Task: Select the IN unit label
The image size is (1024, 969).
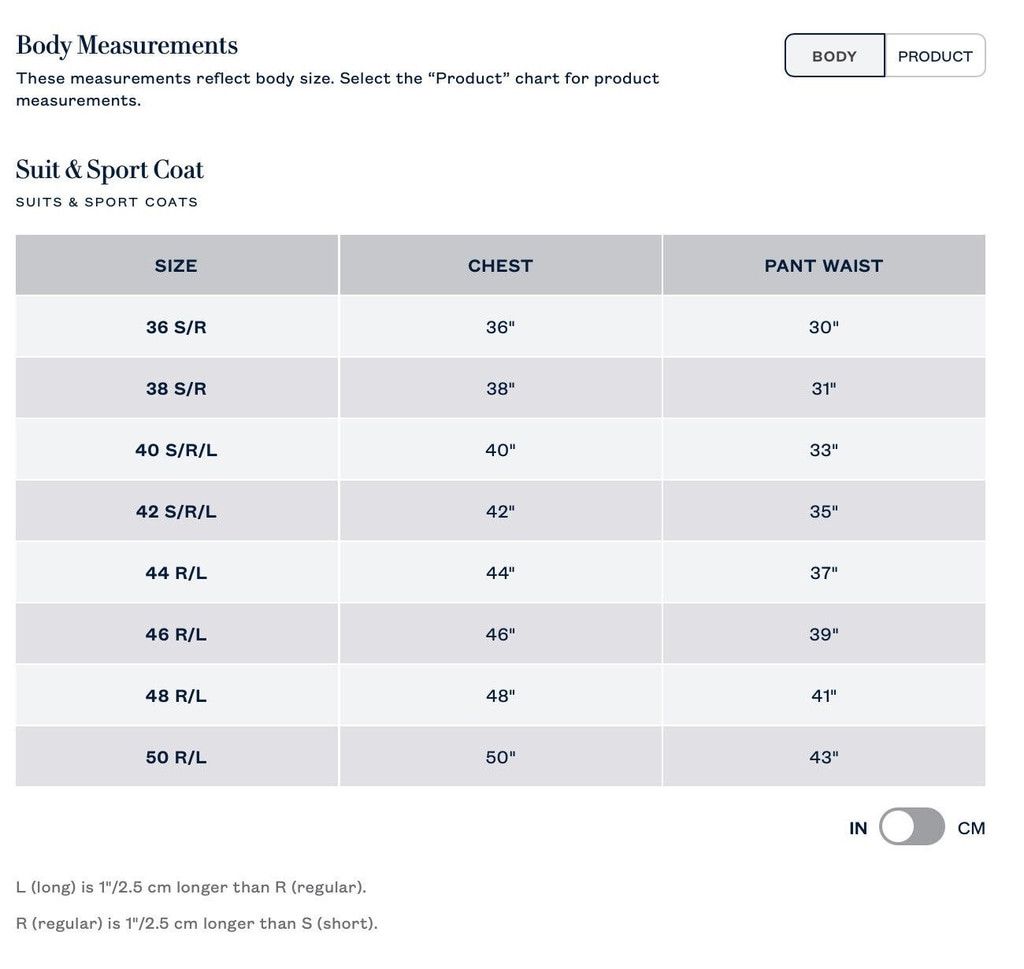Action: [858, 828]
